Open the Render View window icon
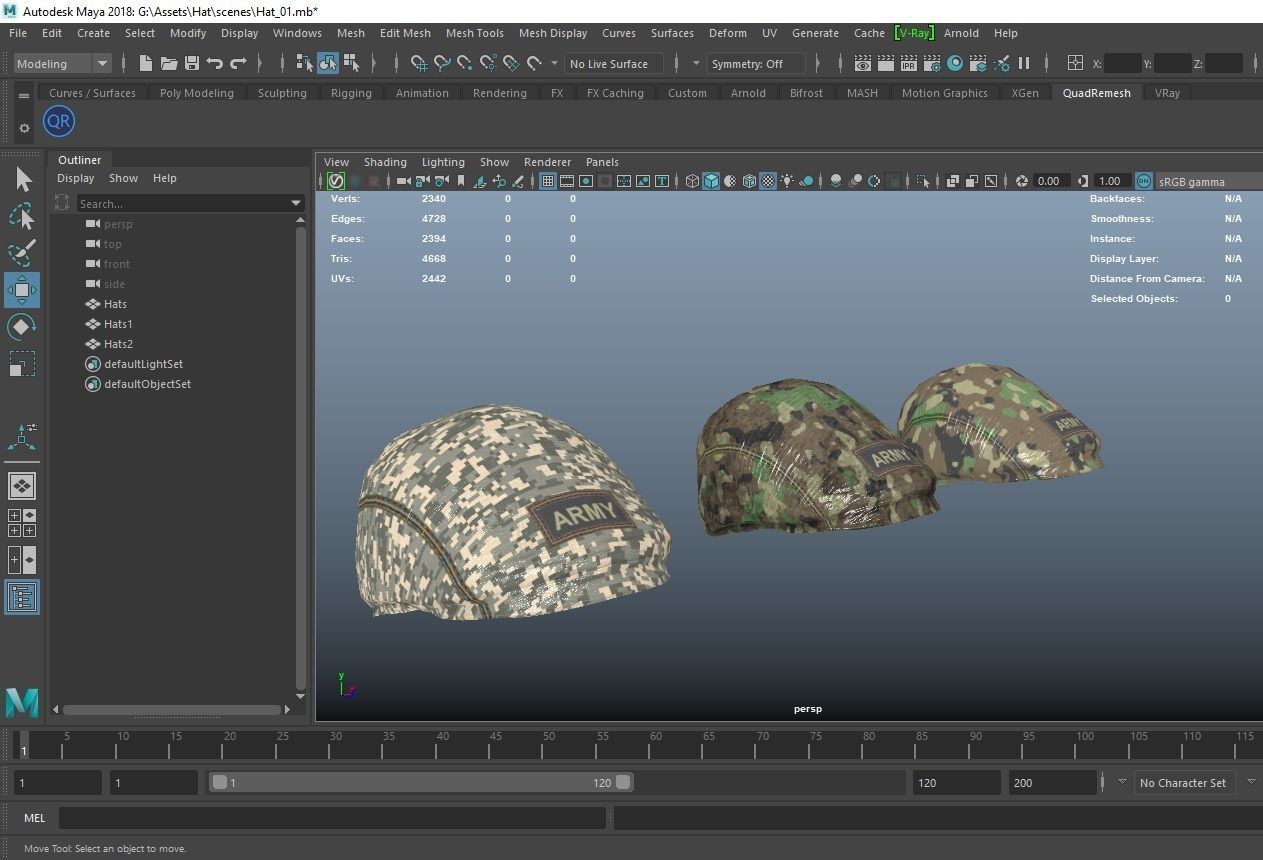This screenshot has height=860, width=1263. (x=863, y=63)
